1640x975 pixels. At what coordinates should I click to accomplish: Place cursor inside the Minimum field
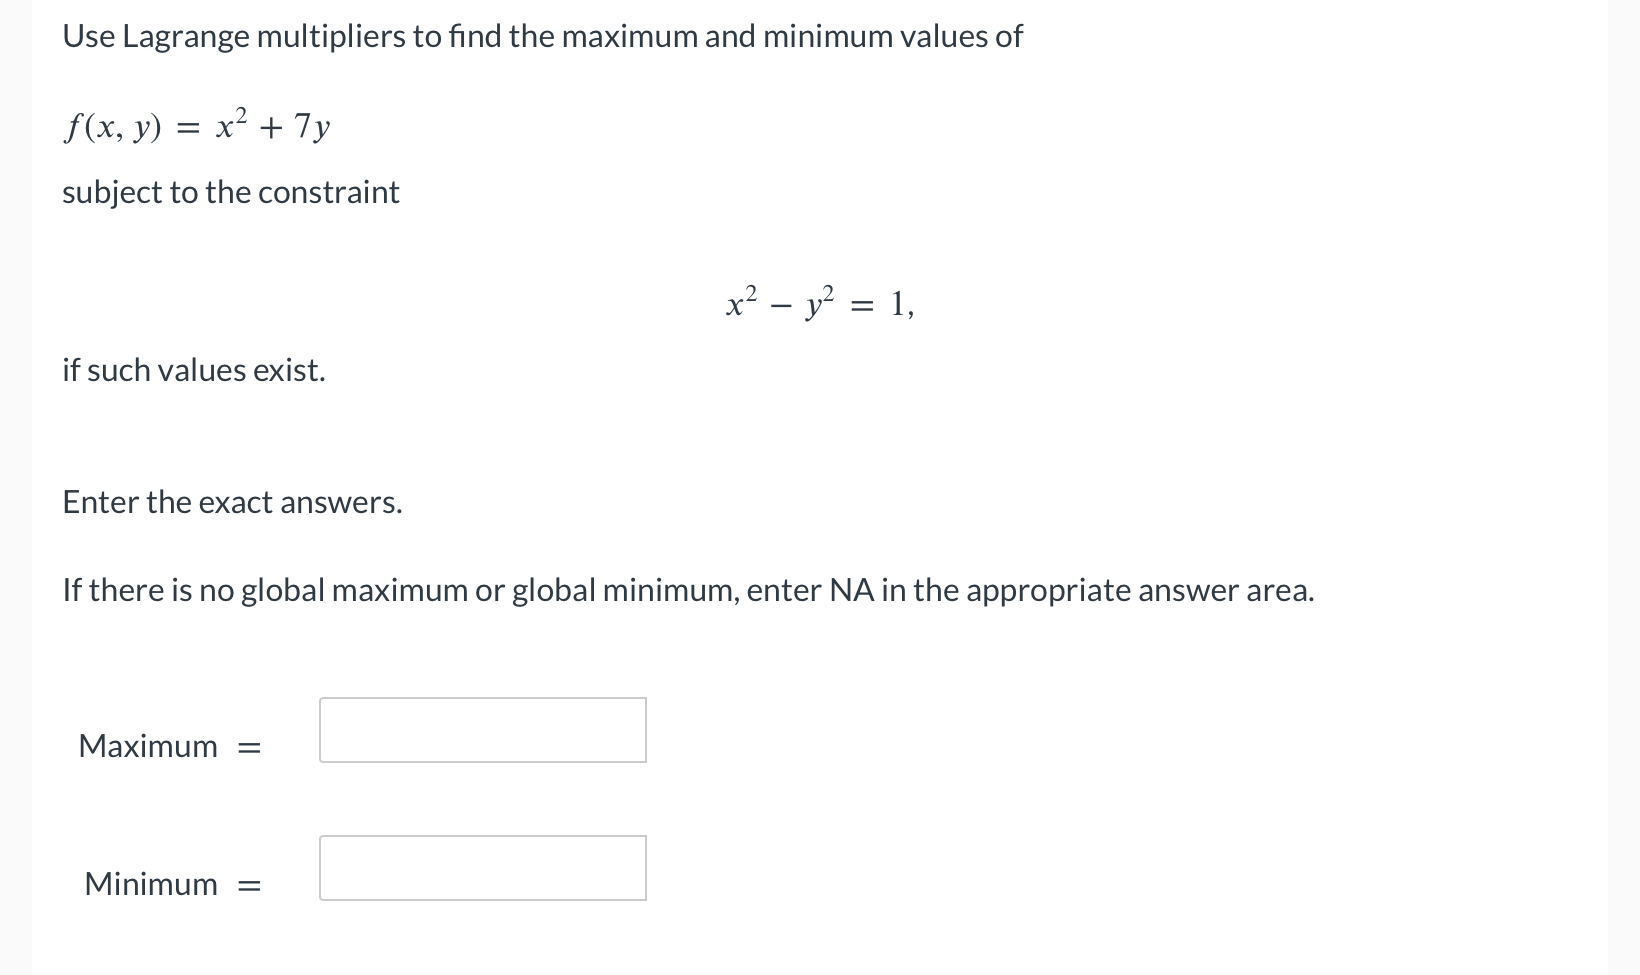[482, 868]
